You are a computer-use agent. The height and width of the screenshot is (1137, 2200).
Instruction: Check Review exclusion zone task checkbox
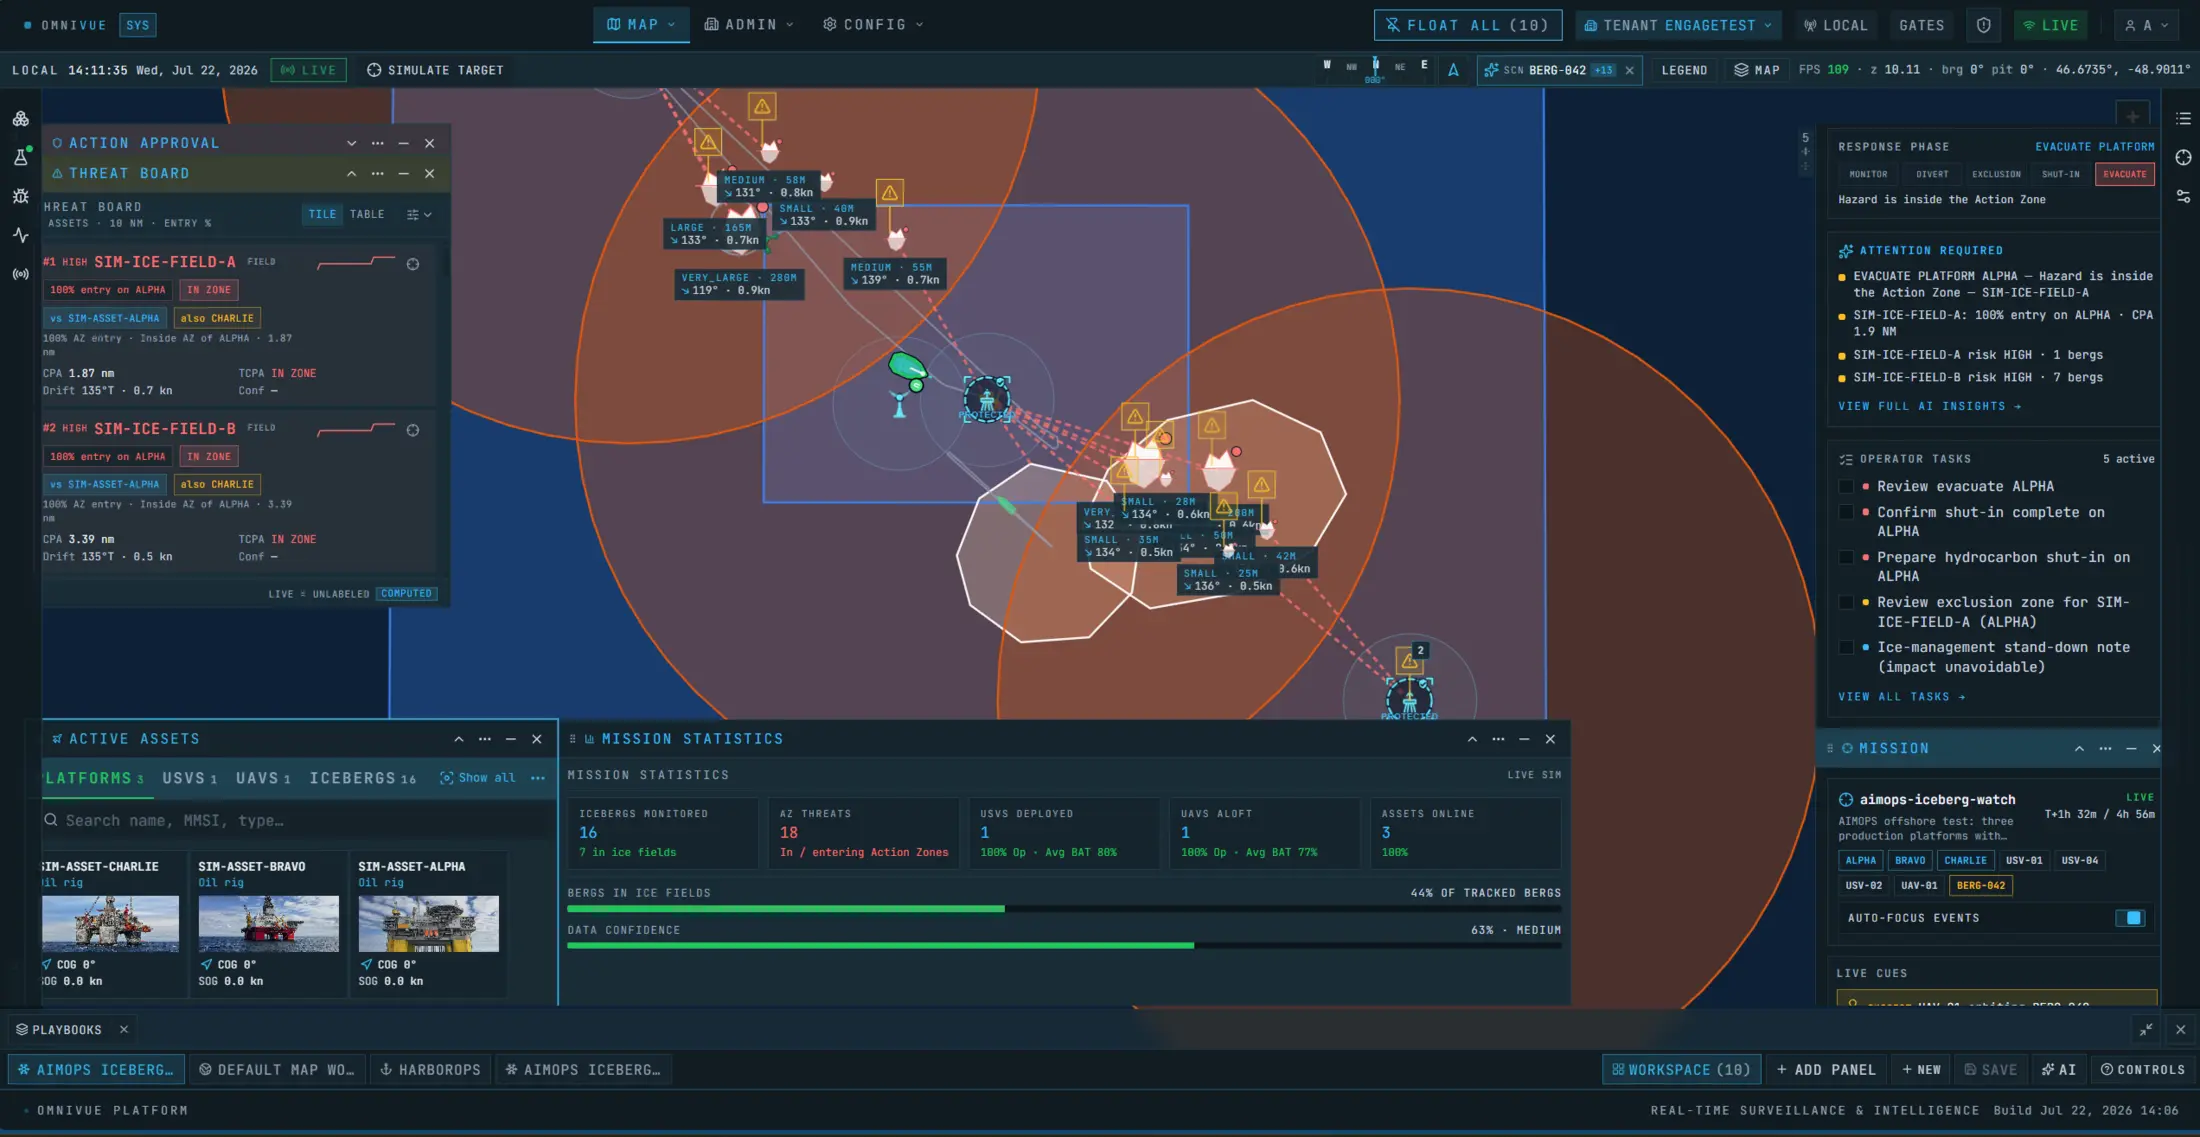coord(1846,602)
